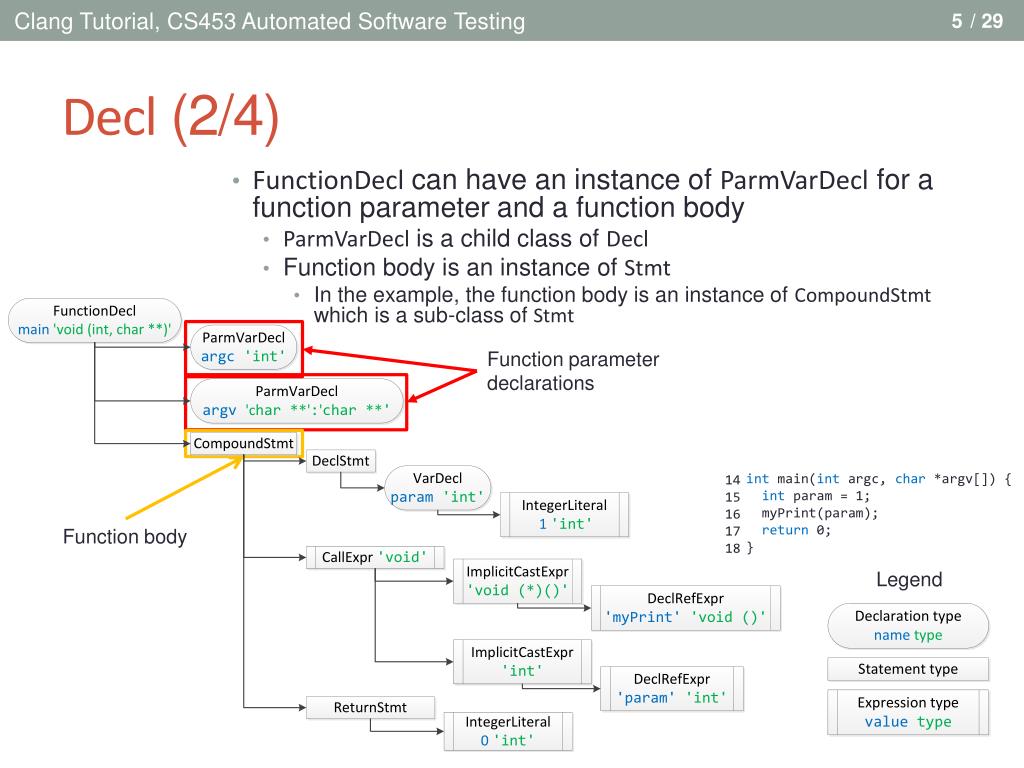The image size is (1024, 768).
Task: Click the bullet 'ParmVarDecl is a child class of Decl'
Action: click(x=466, y=239)
